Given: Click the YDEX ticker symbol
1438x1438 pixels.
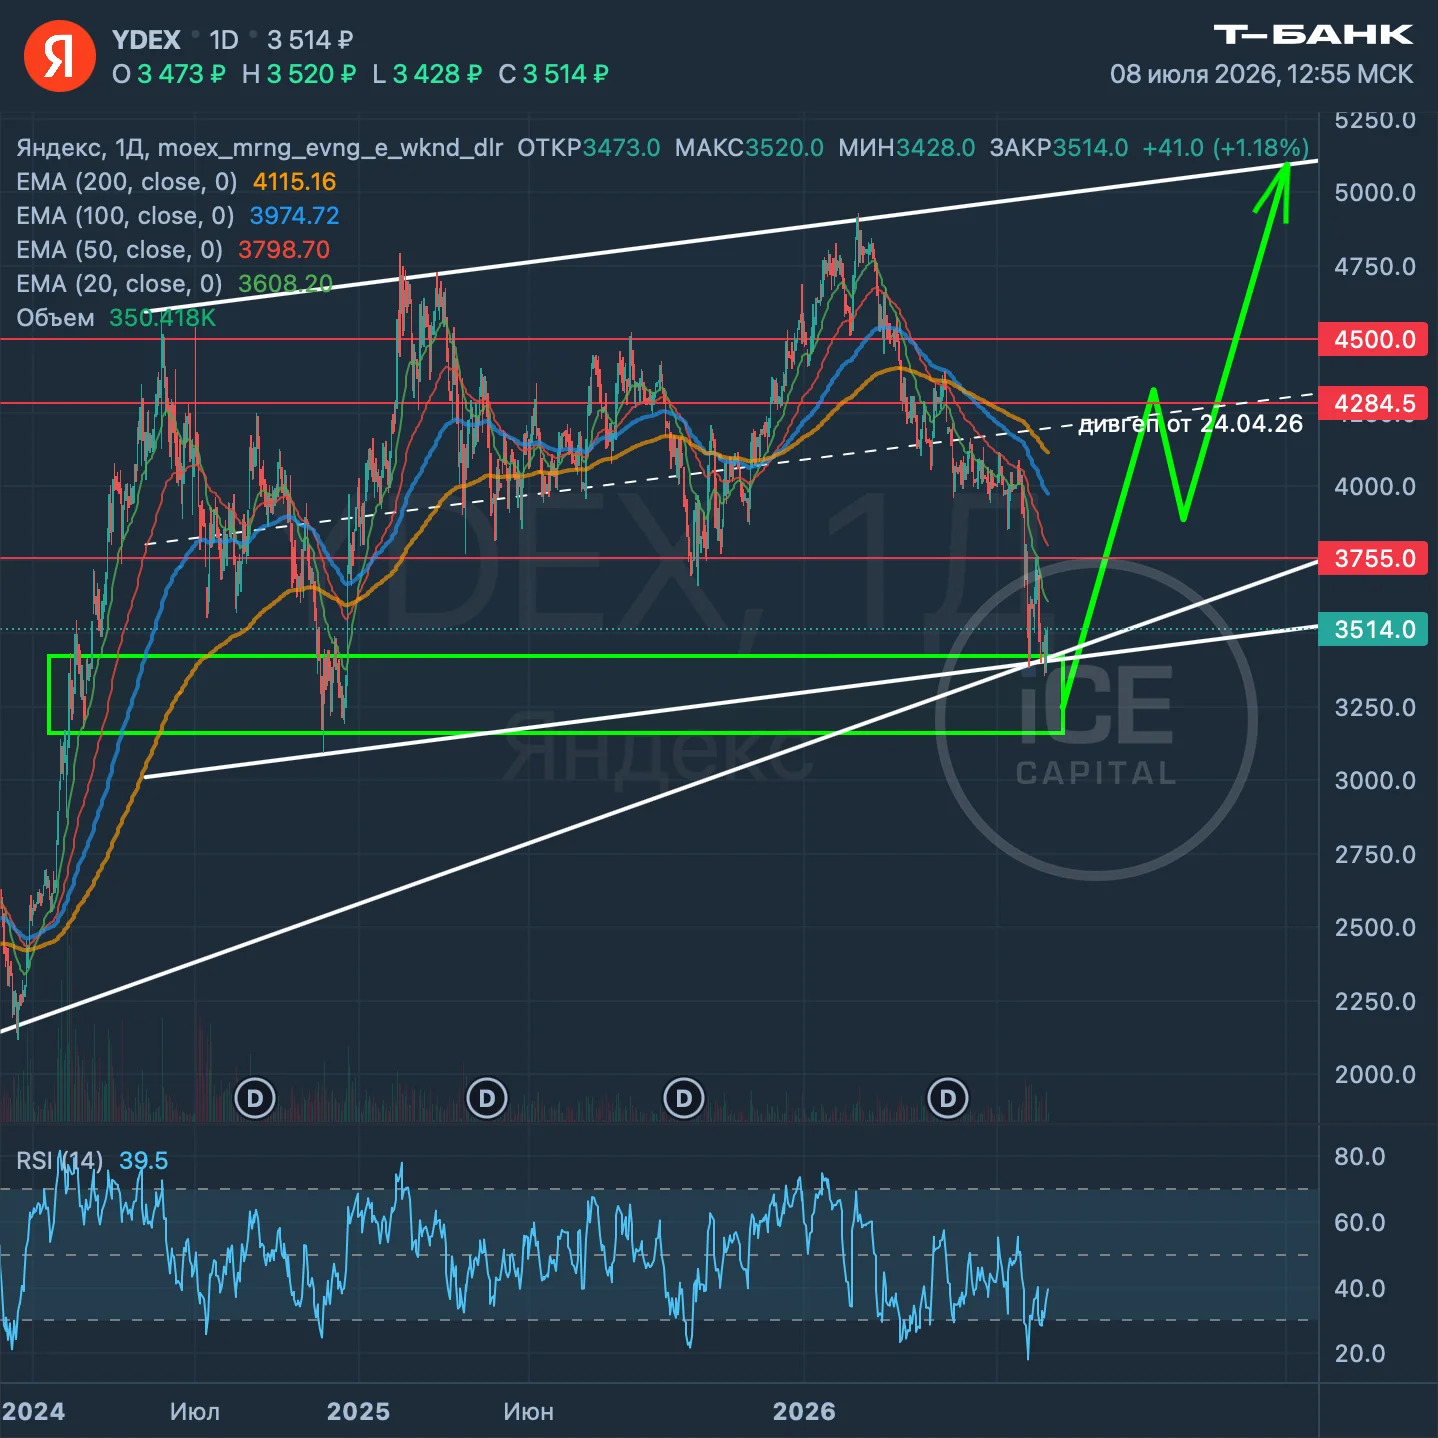Looking at the screenshot, I should click(x=146, y=40).
